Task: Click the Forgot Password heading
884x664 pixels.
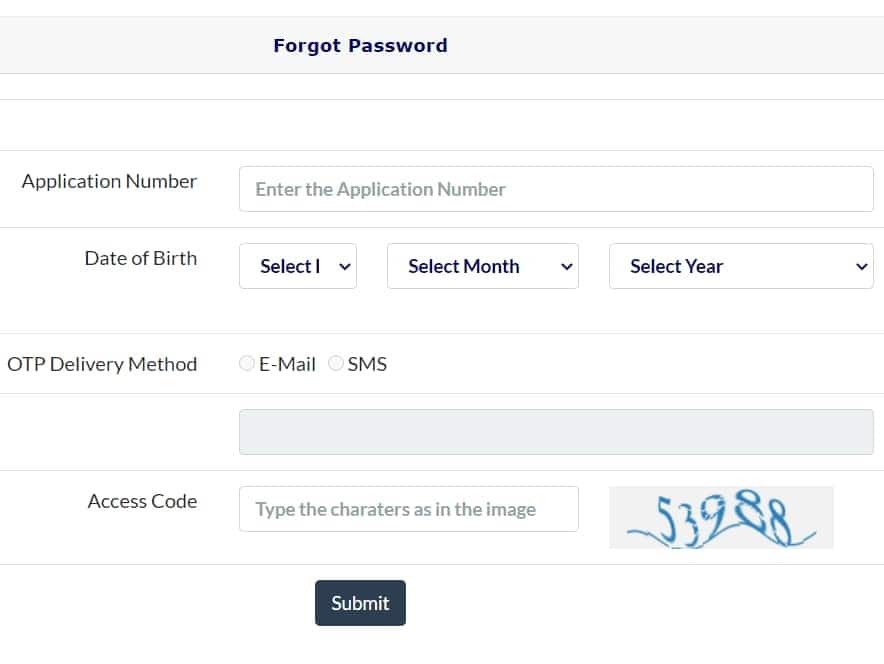Action: [x=360, y=45]
